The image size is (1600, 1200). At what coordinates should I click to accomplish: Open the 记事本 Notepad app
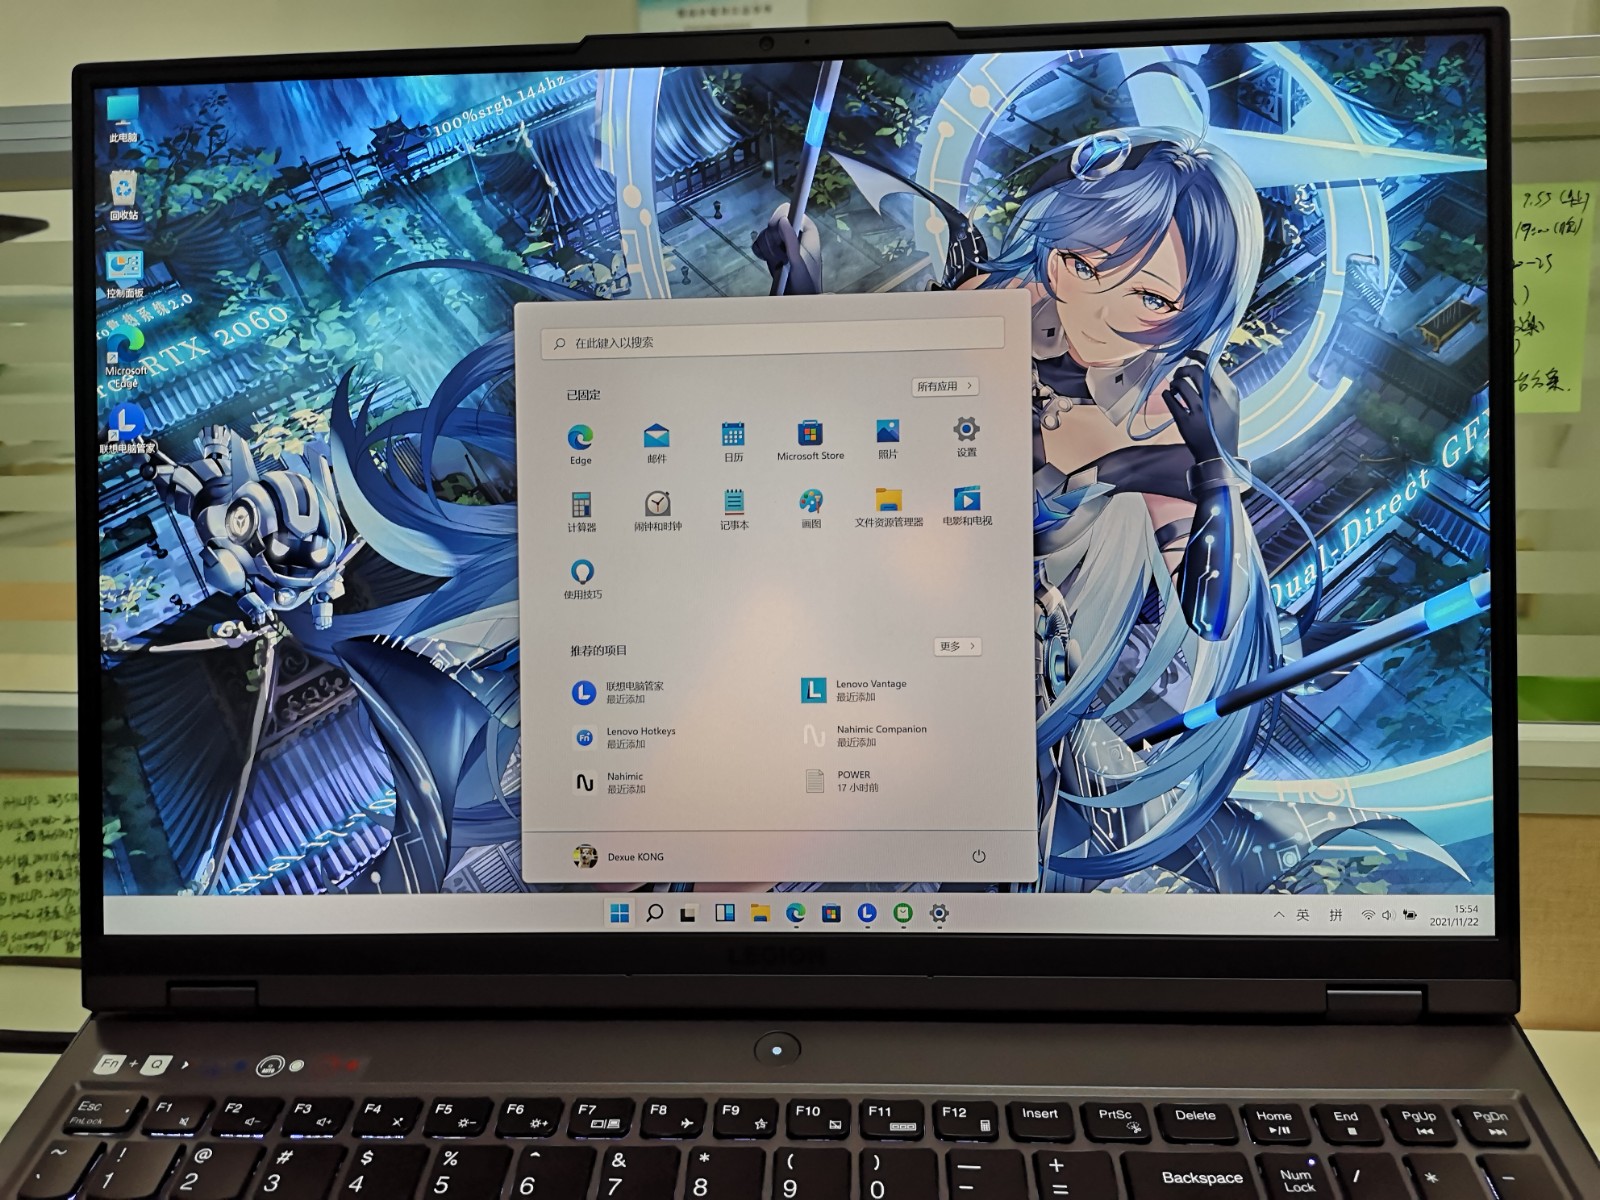coord(734,508)
